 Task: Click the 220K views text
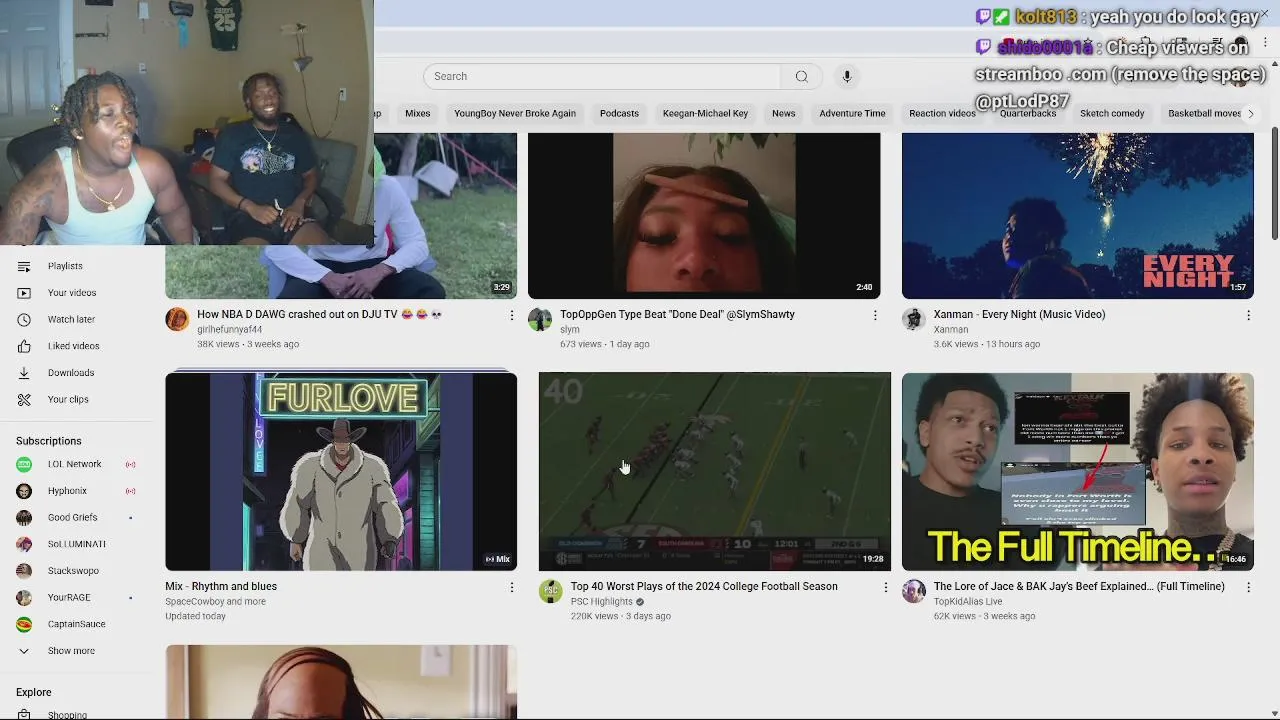[x=594, y=616]
